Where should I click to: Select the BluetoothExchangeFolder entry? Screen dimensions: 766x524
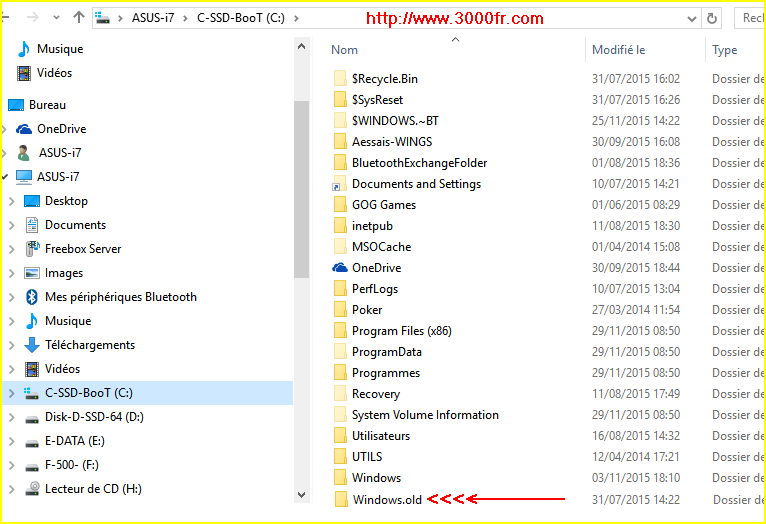point(420,163)
